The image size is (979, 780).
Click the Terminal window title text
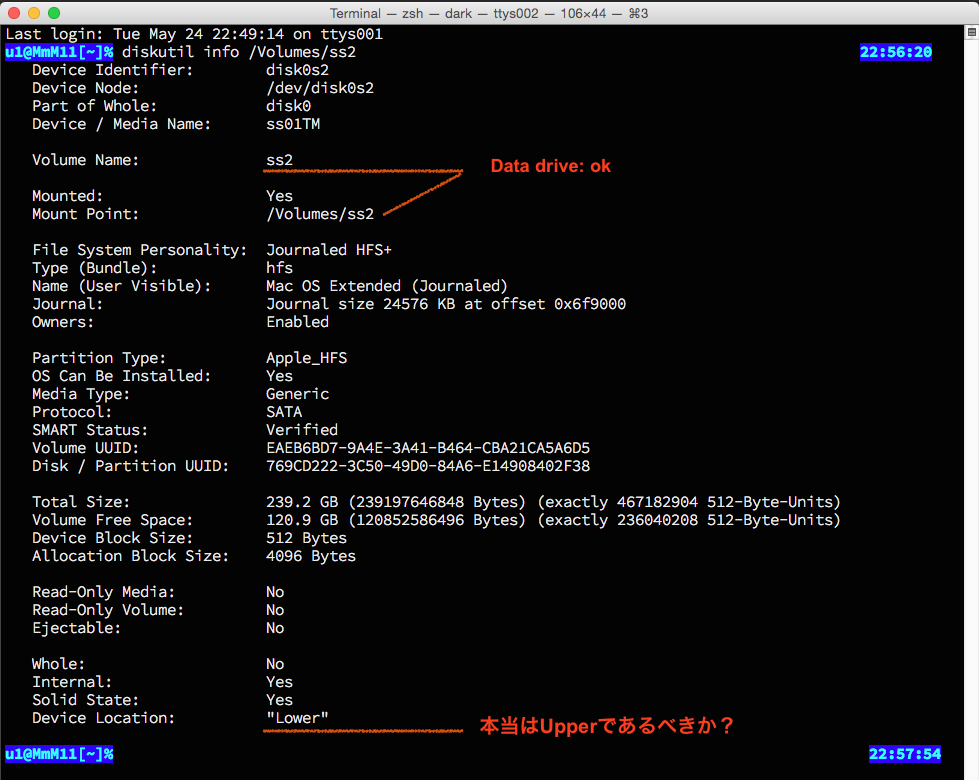489,13
